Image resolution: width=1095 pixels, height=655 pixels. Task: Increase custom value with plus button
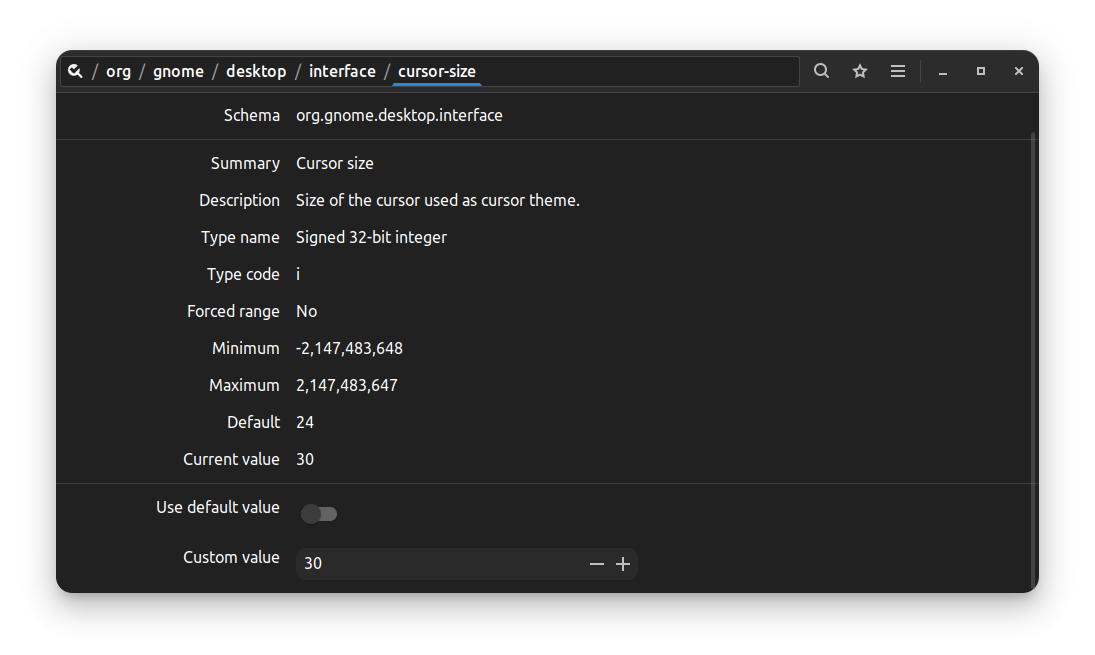click(623, 564)
